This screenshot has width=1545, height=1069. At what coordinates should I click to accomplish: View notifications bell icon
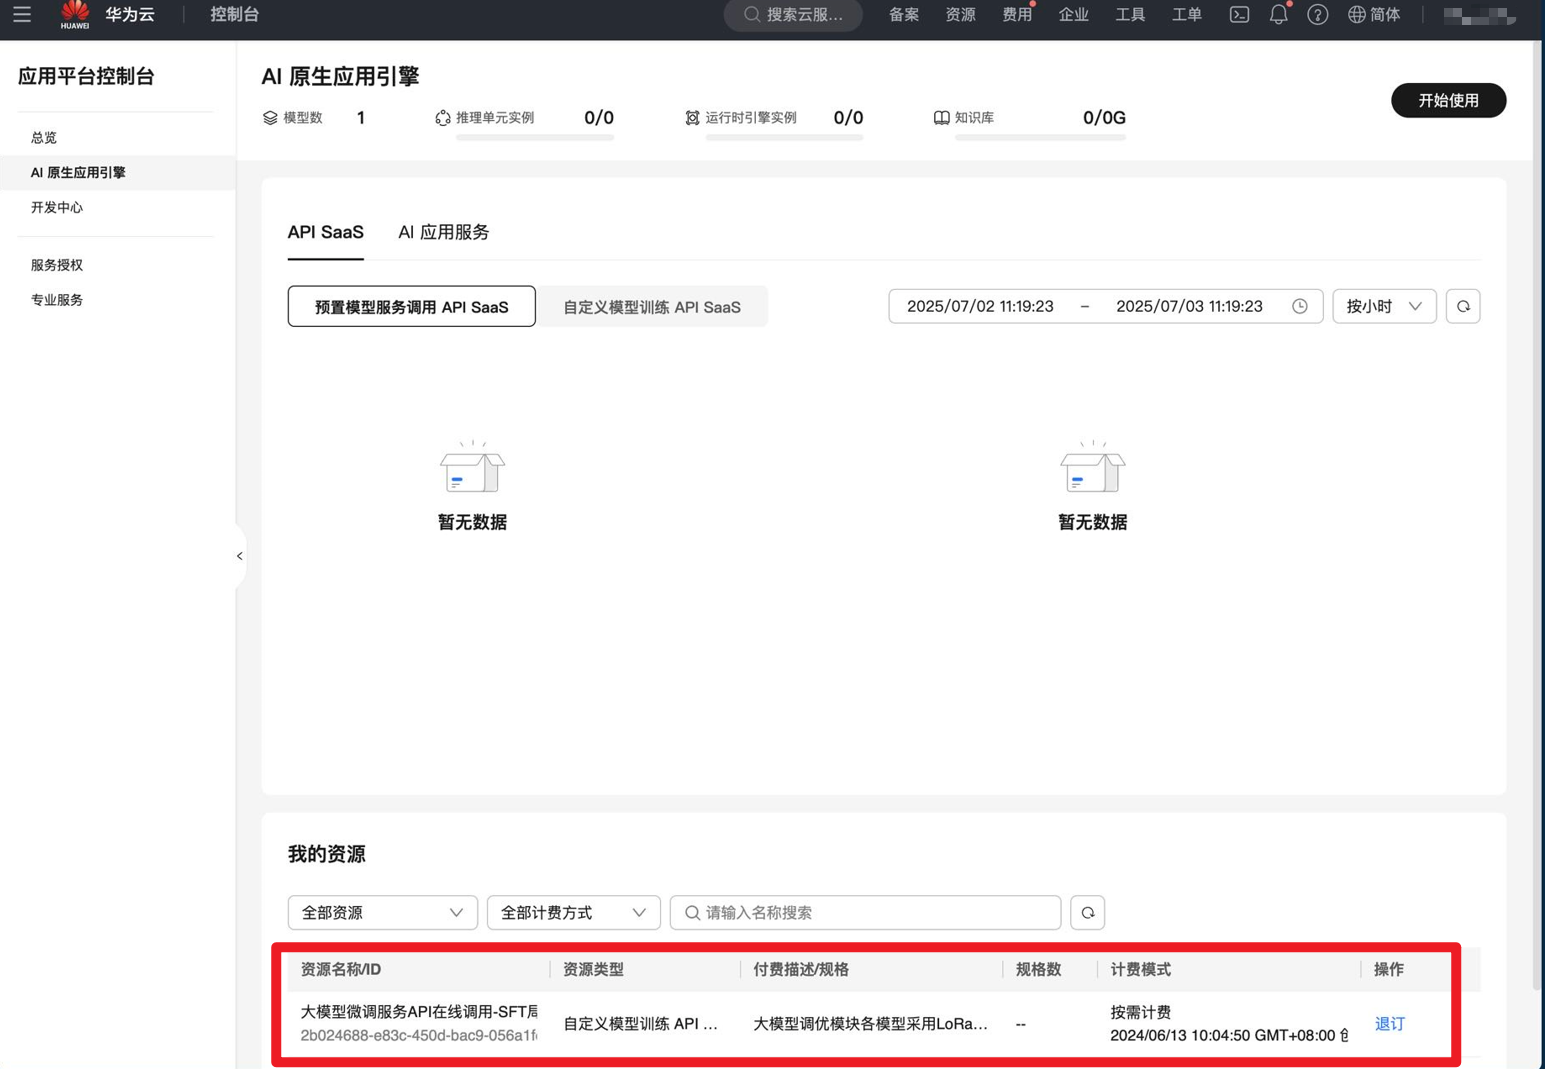click(1279, 15)
